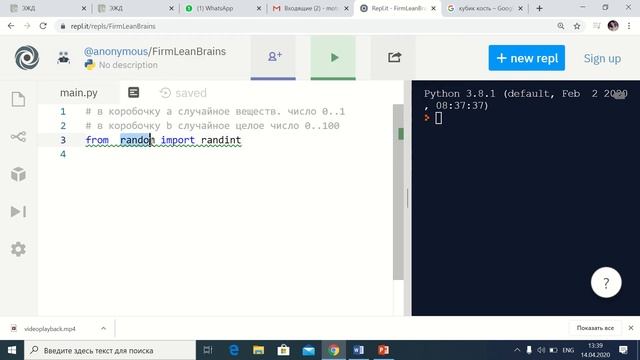Close the Repl.it browser tab
Image resolution: width=640 pixels, height=360 pixels.
click(433, 8)
